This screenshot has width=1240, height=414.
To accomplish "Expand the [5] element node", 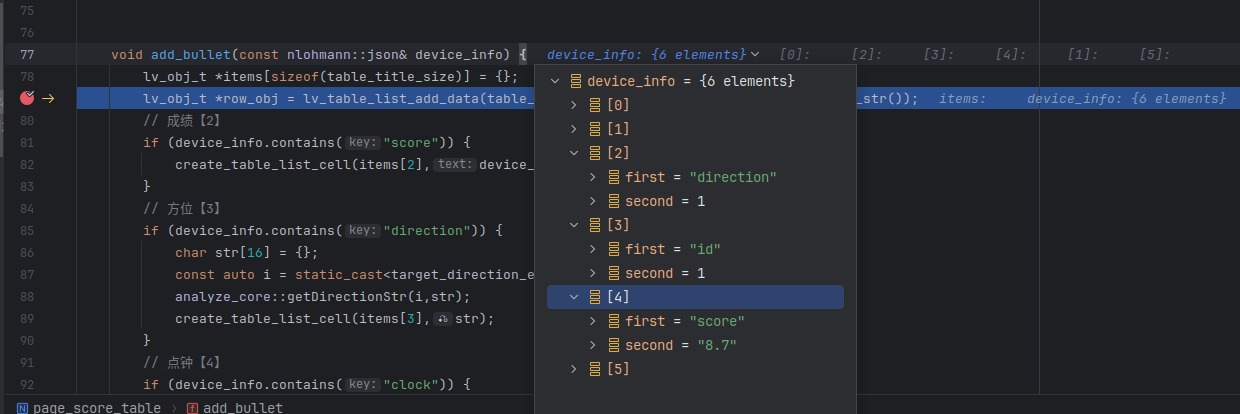I will (x=574, y=369).
